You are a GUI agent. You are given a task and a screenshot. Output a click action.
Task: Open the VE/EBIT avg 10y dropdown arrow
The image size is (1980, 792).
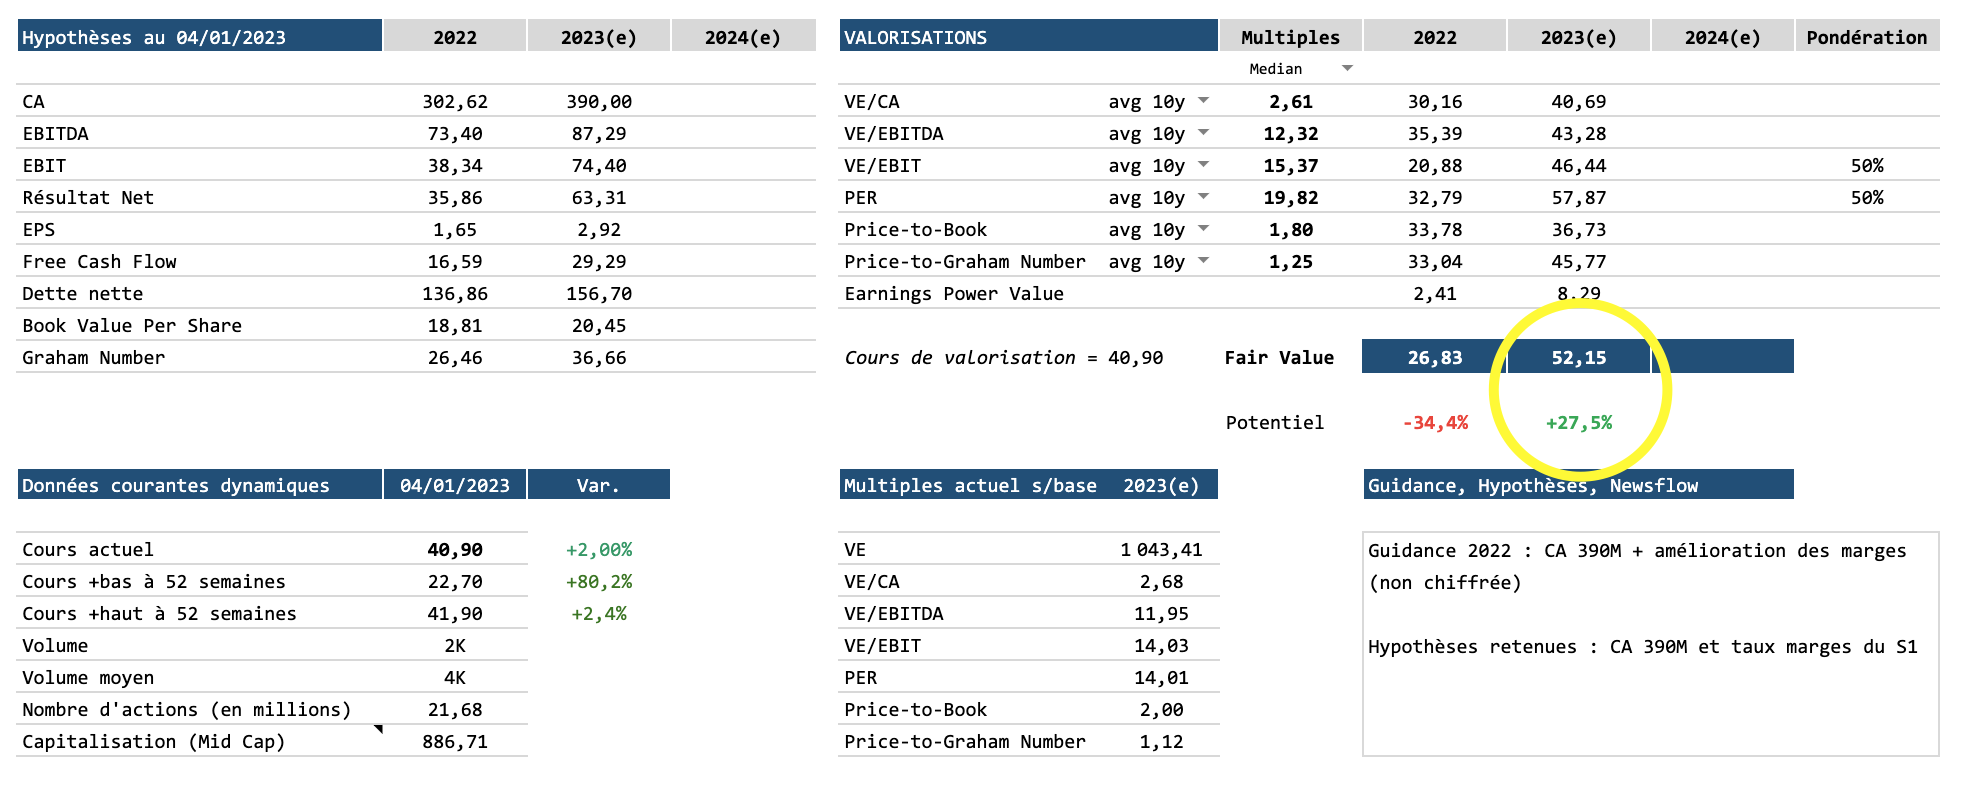coord(1203,164)
